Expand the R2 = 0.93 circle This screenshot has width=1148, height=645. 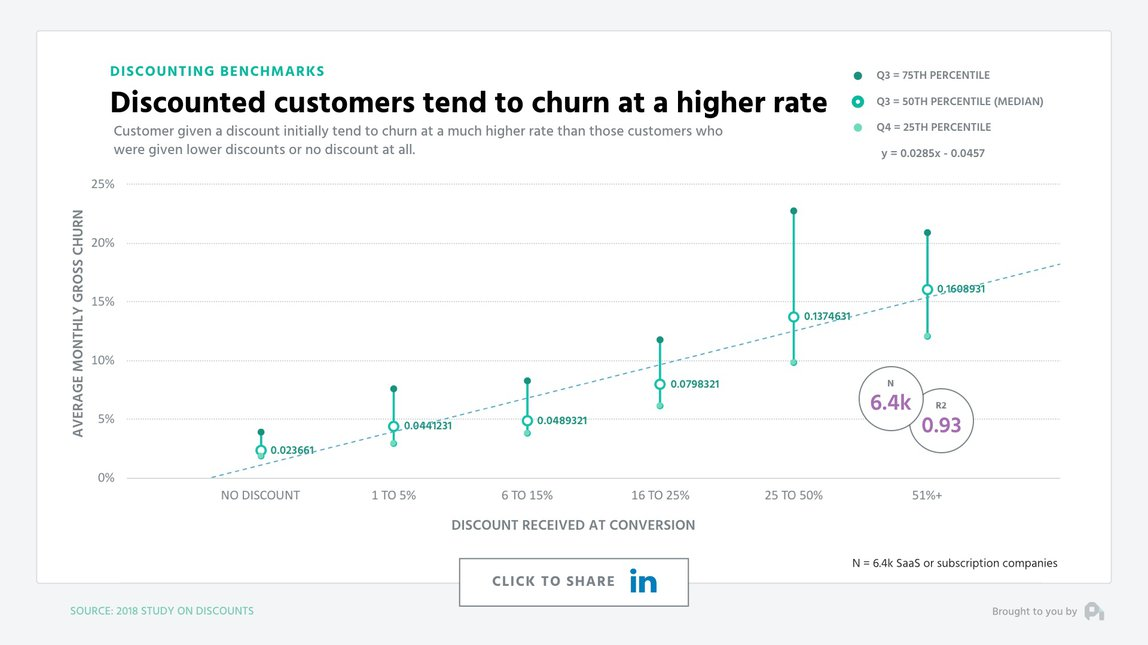941,421
